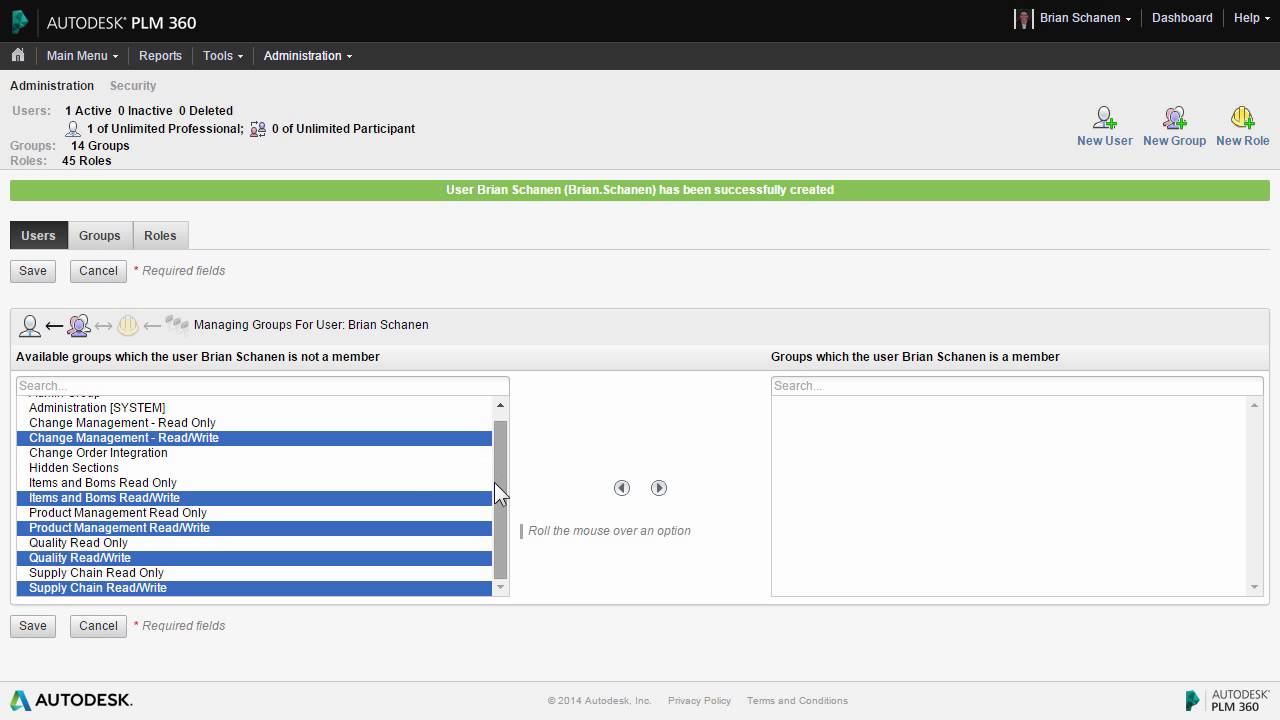Deselect Change Management - Read/Write group
This screenshot has width=1280, height=720.
[x=254, y=438]
